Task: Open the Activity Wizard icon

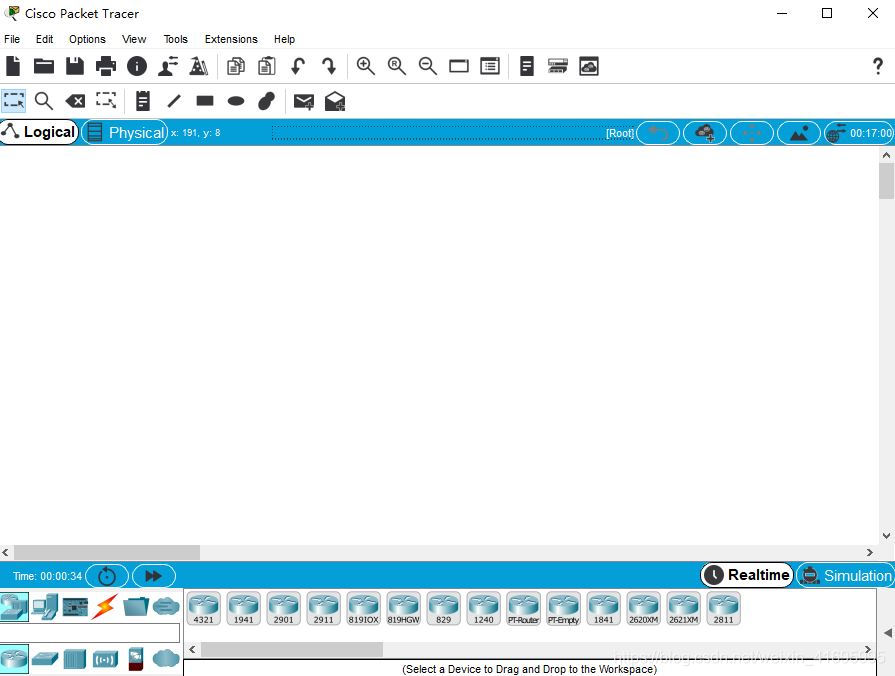Action: [x=199, y=66]
